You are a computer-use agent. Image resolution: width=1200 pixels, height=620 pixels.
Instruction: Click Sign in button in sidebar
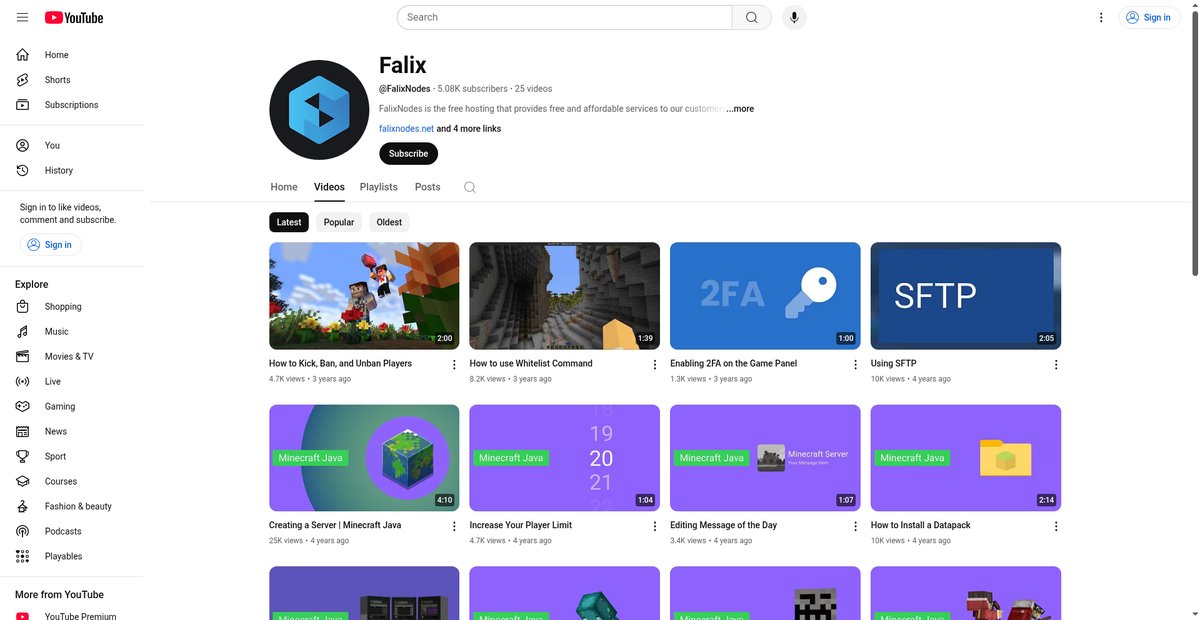[51, 244]
